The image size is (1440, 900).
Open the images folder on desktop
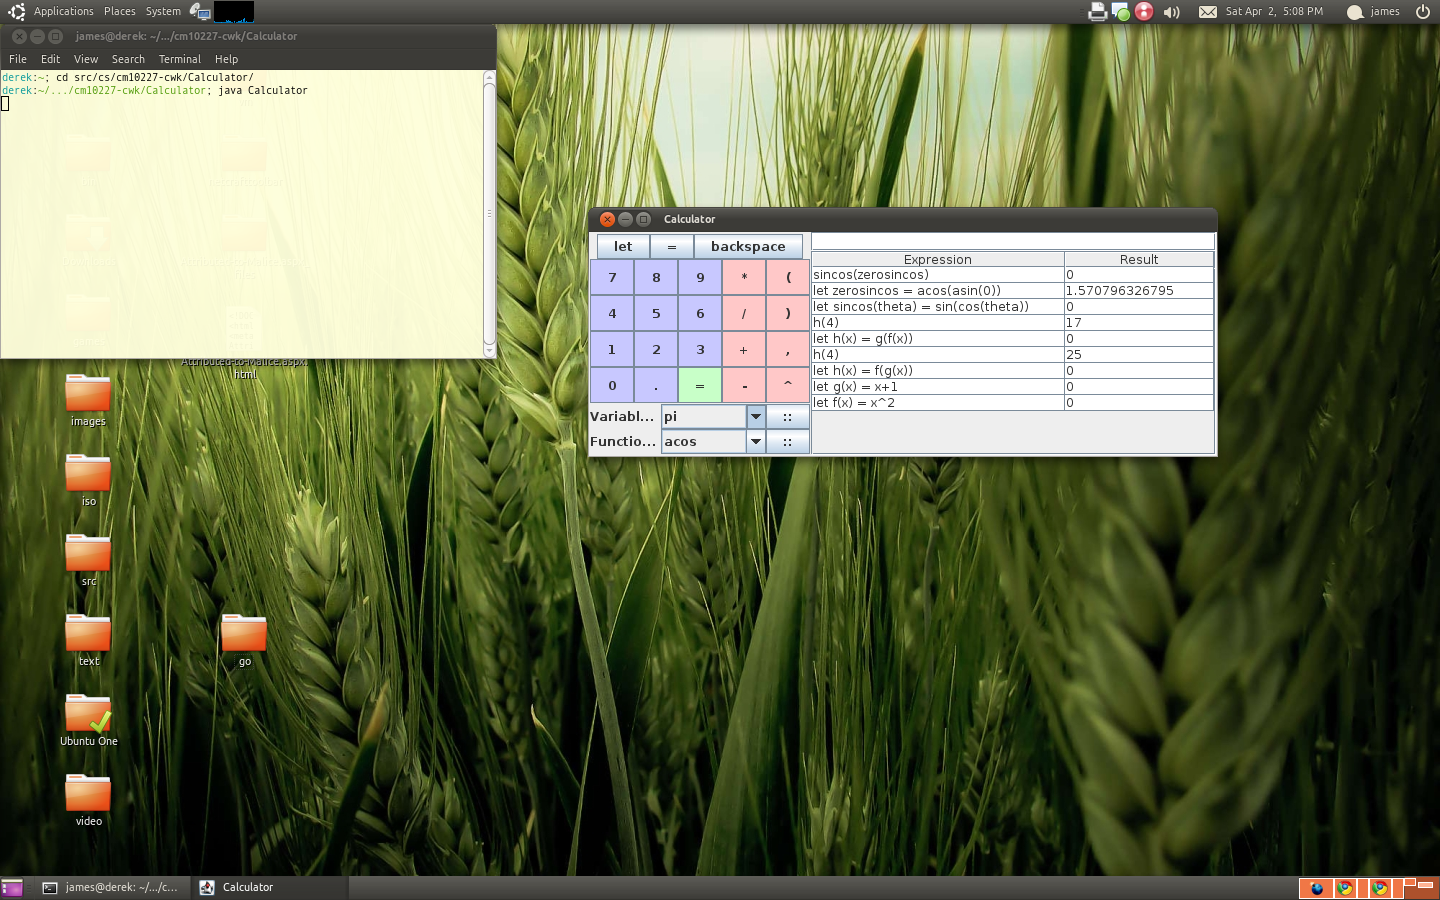[x=88, y=394]
